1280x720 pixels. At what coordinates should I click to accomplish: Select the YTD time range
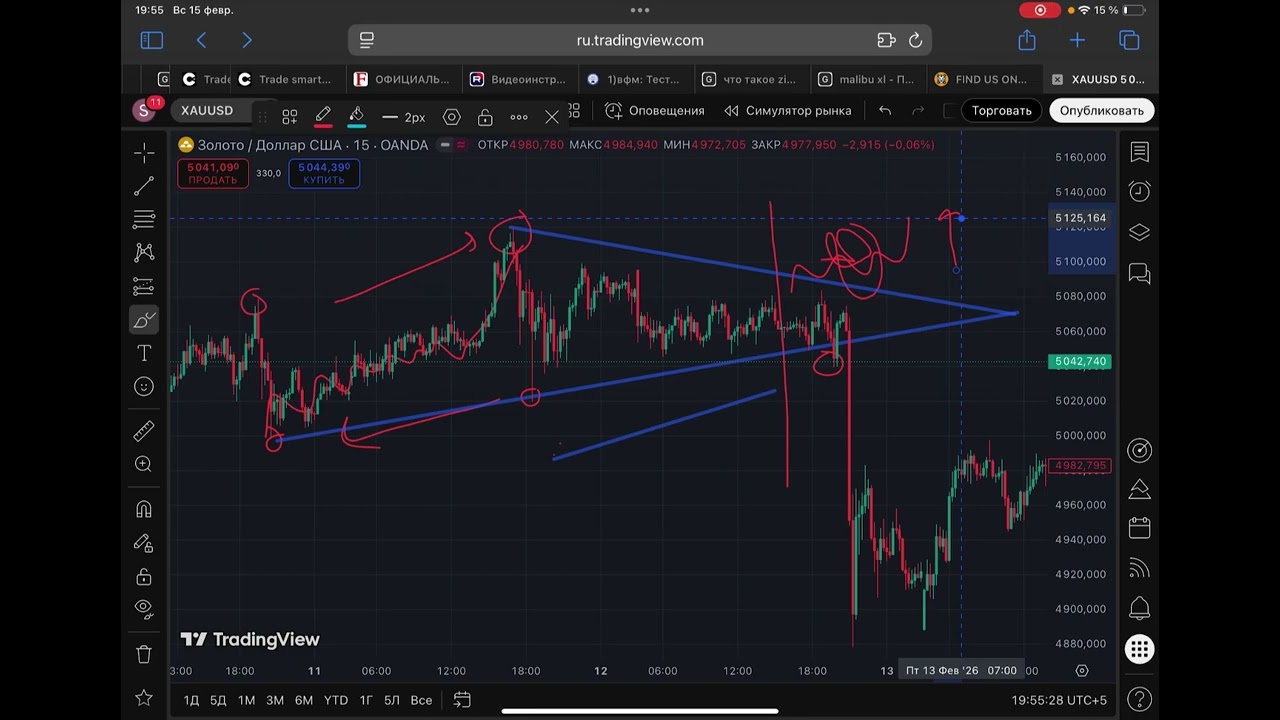[336, 700]
